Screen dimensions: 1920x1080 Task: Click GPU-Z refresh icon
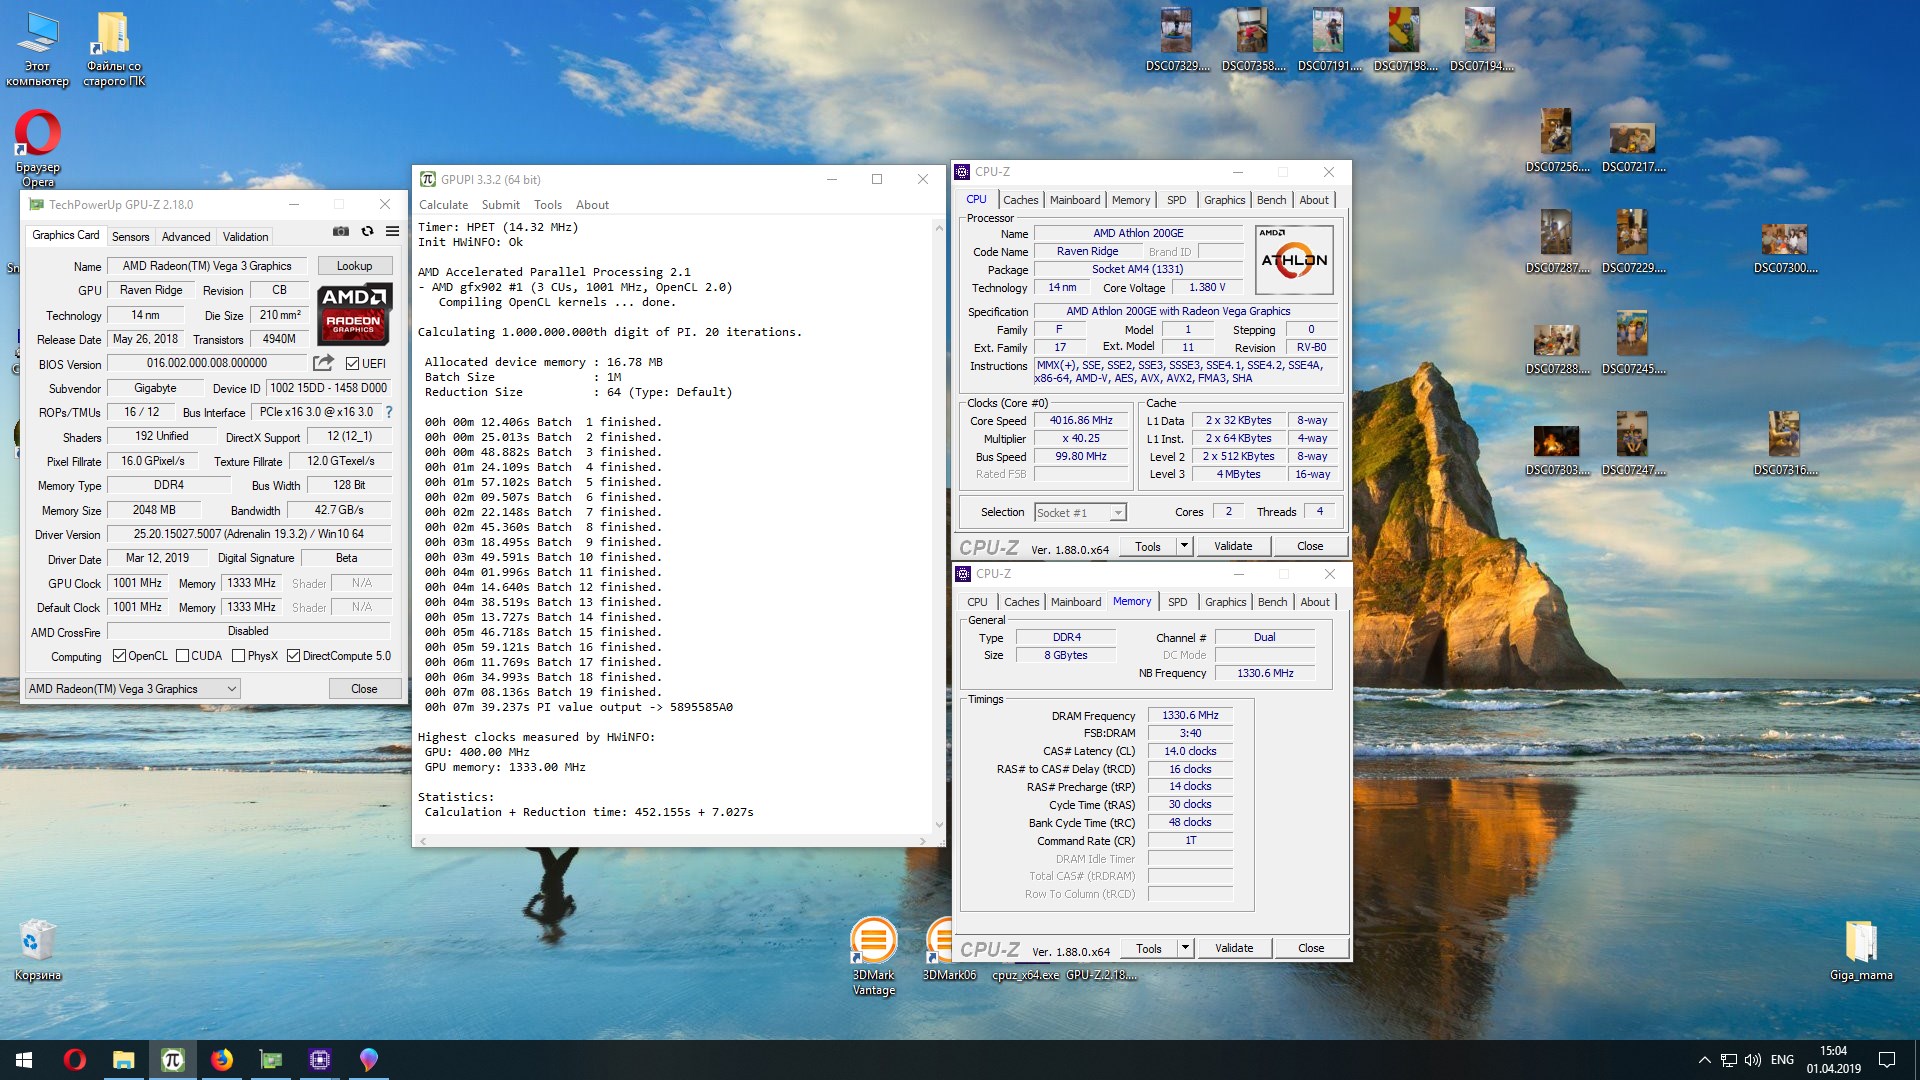point(367,231)
